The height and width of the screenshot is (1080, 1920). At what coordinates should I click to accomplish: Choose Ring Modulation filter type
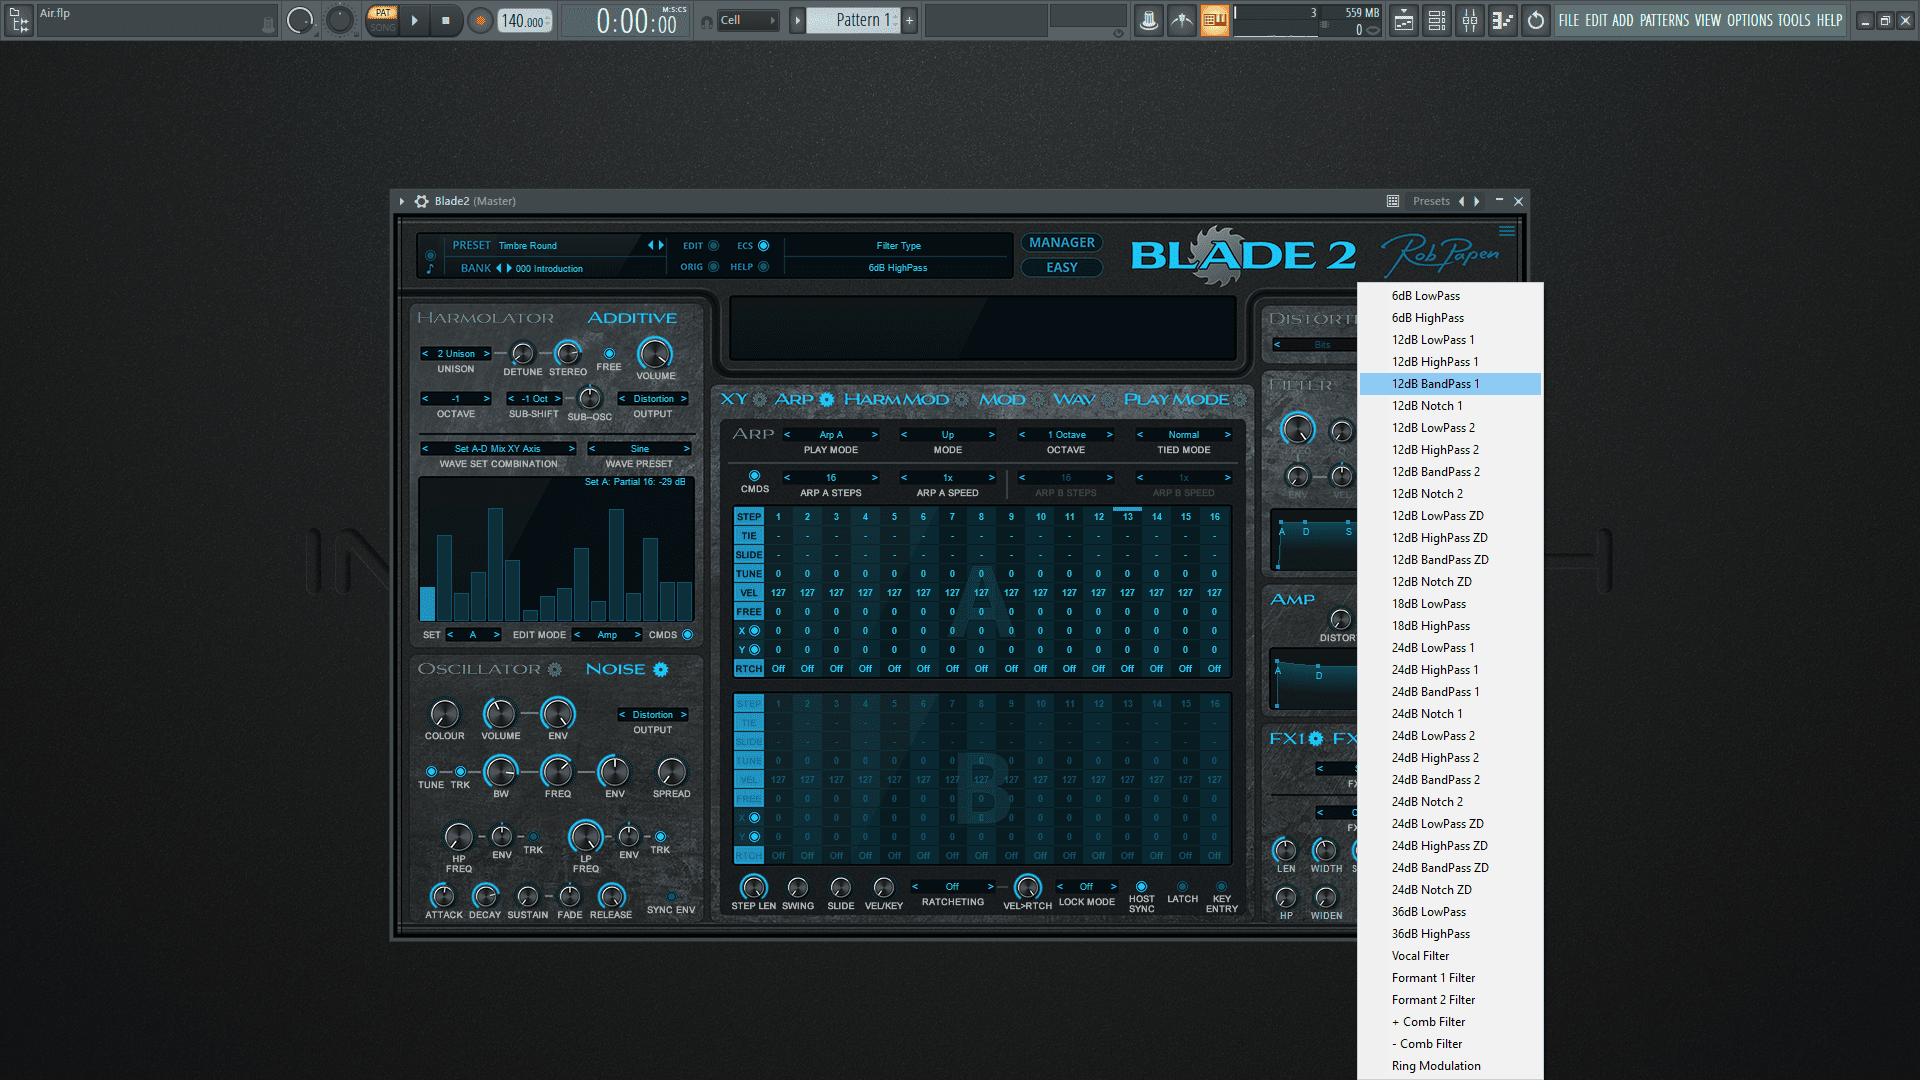[1450, 1066]
